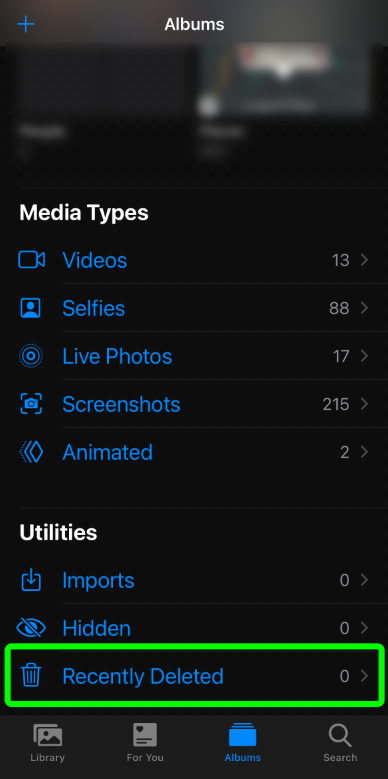This screenshot has height=779, width=388.
Task: Switch to the Search tab
Action: [x=340, y=743]
